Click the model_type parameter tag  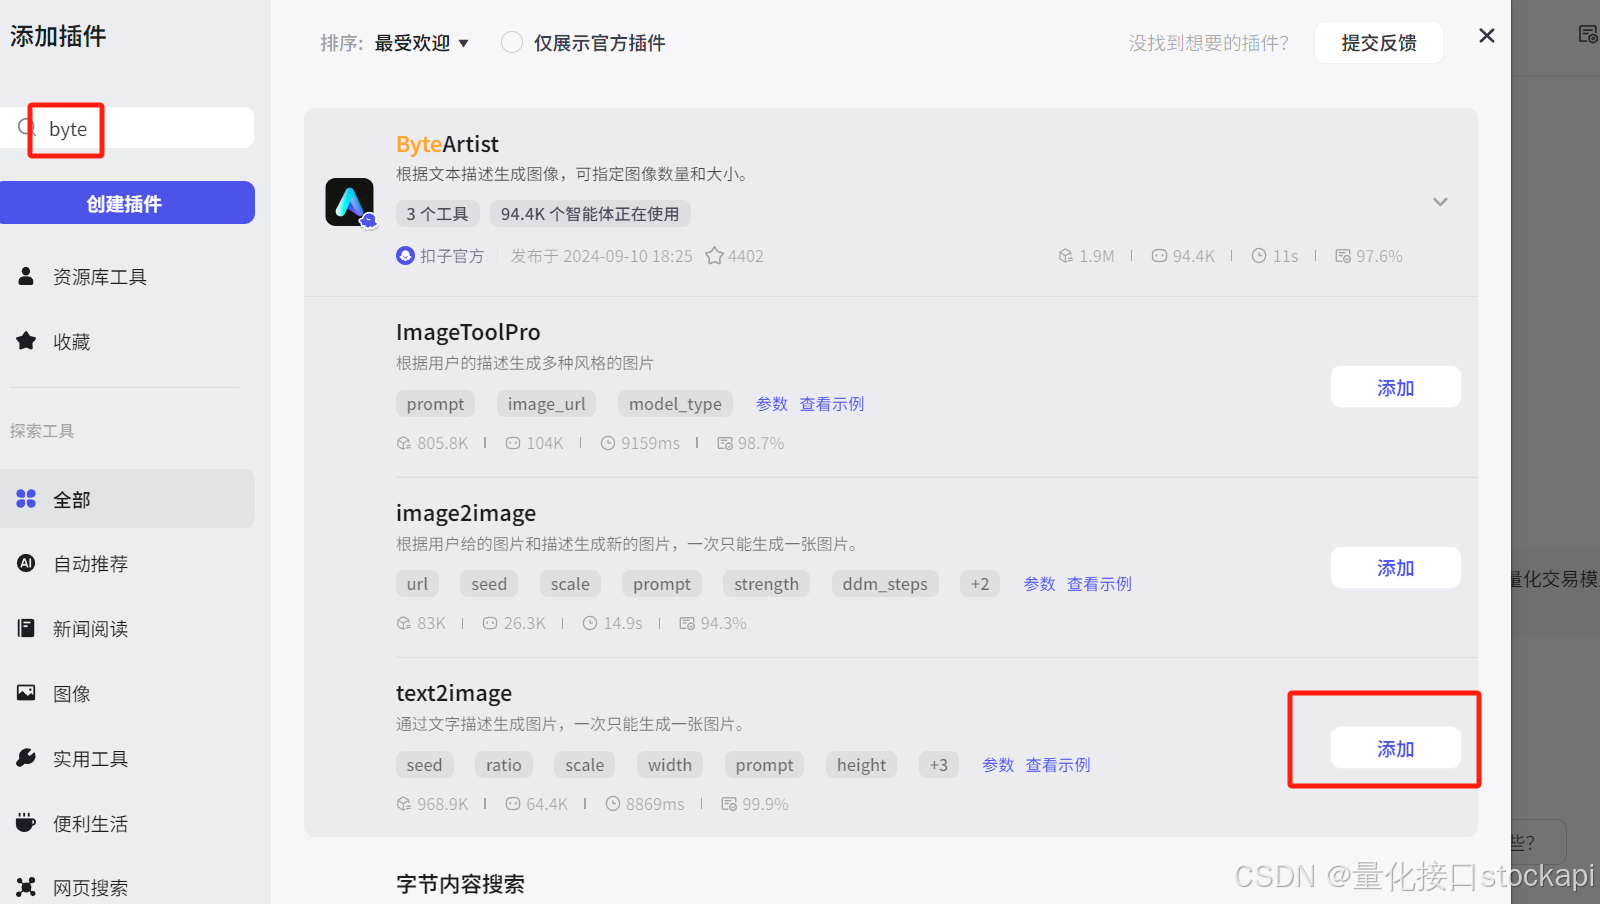click(x=675, y=404)
